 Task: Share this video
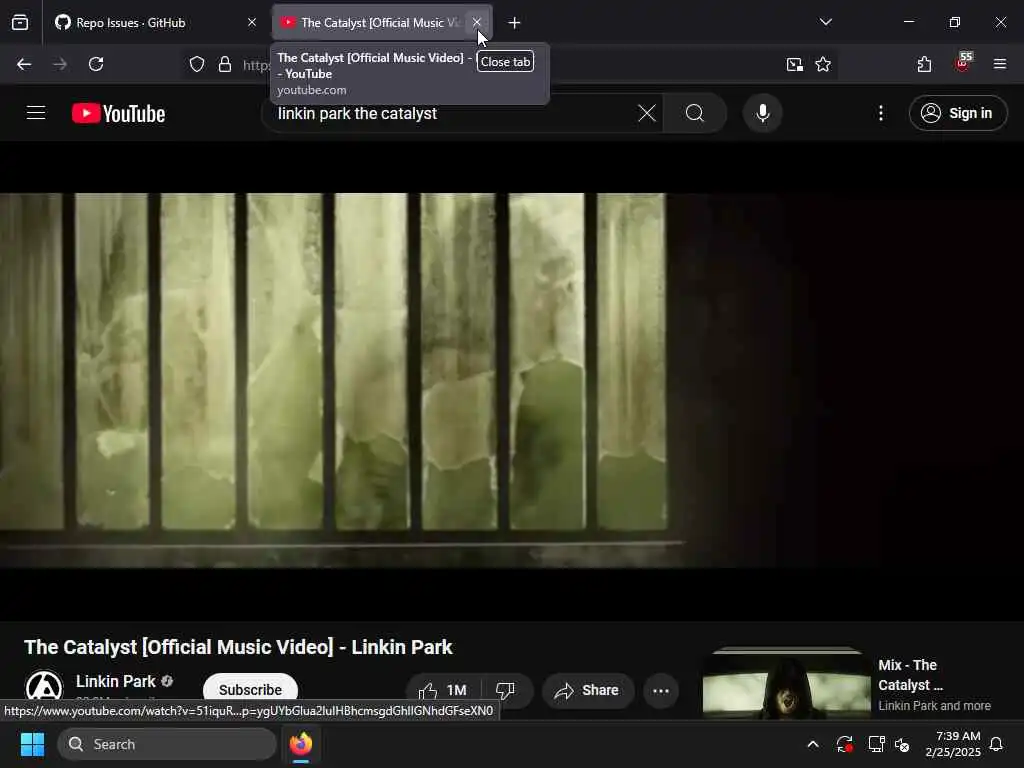click(588, 690)
